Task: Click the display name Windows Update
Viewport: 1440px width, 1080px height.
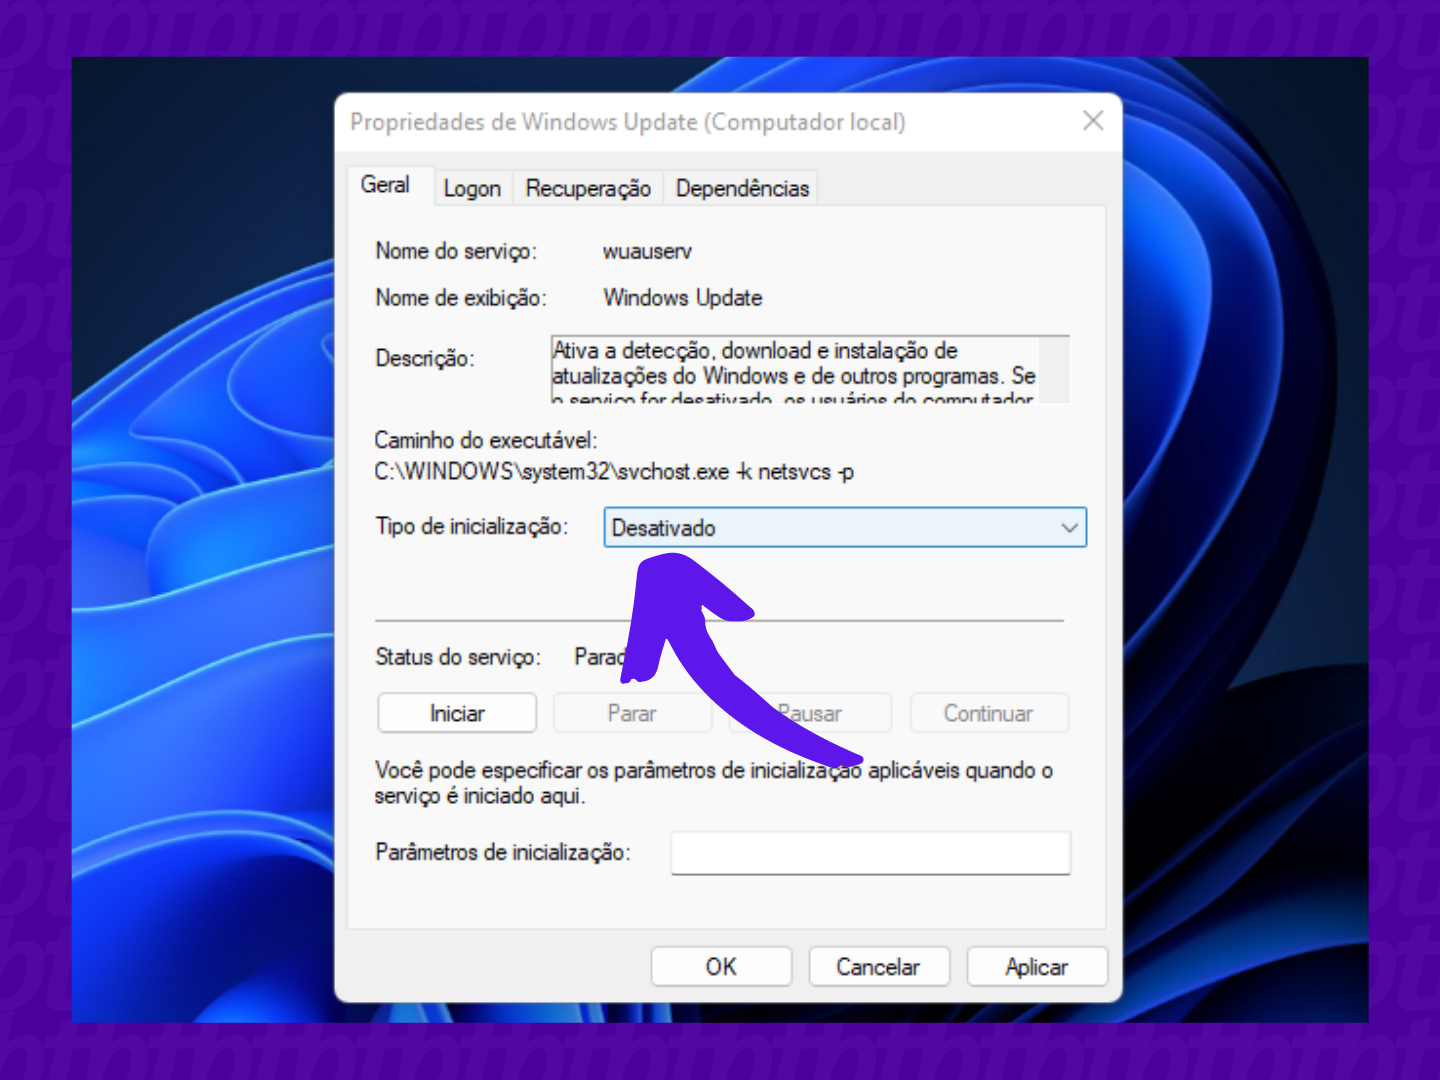Action: (683, 298)
